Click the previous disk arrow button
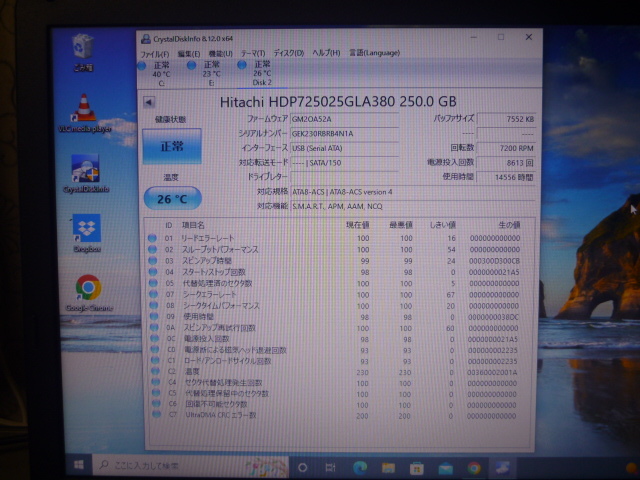Screen dimensions: 640x480 pyautogui.click(x=149, y=102)
